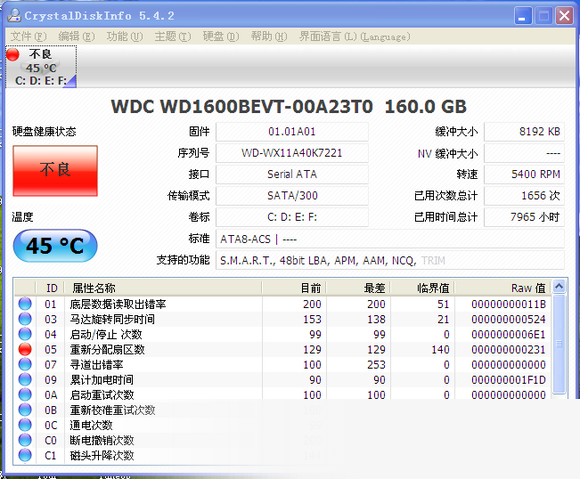Open the 编辑(E) menu
The height and width of the screenshot is (479, 580).
tap(76, 36)
